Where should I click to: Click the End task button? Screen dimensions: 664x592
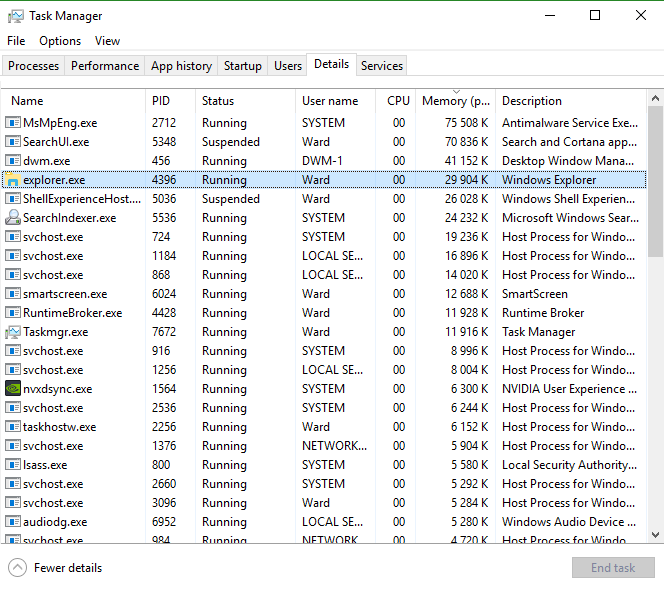613,568
